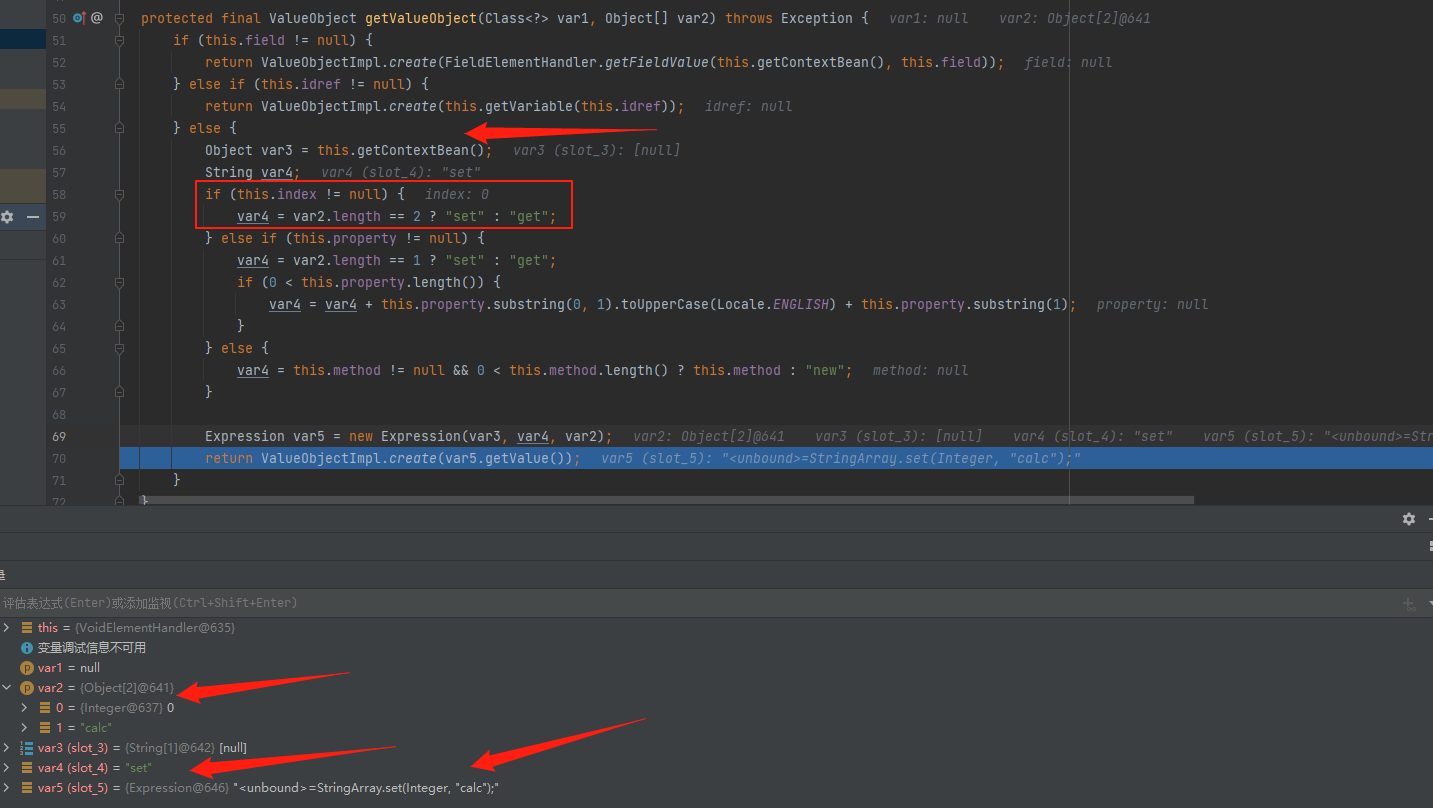This screenshot has width=1433, height=808.
Task: Open the left tool window gear settings
Action: (x=8, y=217)
